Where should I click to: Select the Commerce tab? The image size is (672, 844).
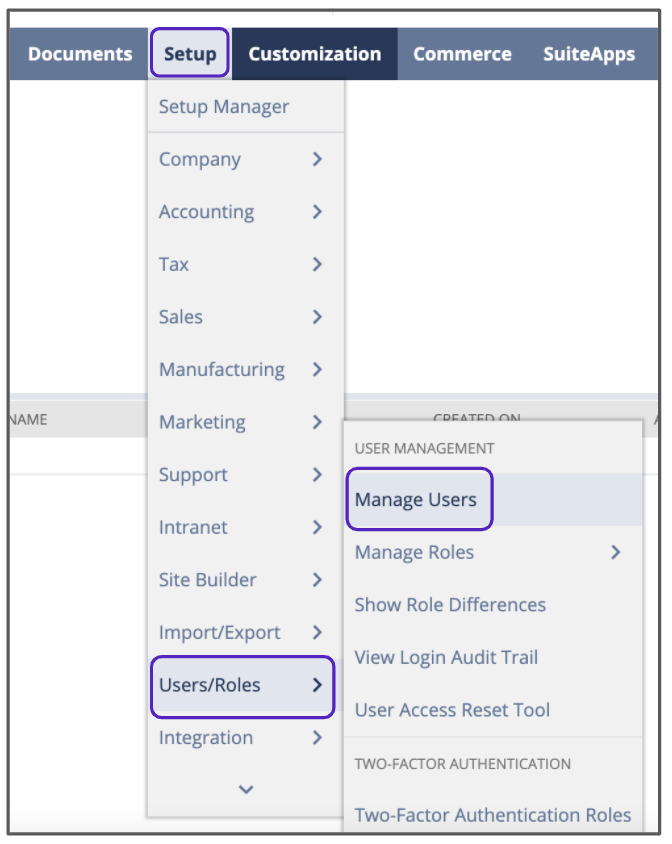[x=462, y=54]
